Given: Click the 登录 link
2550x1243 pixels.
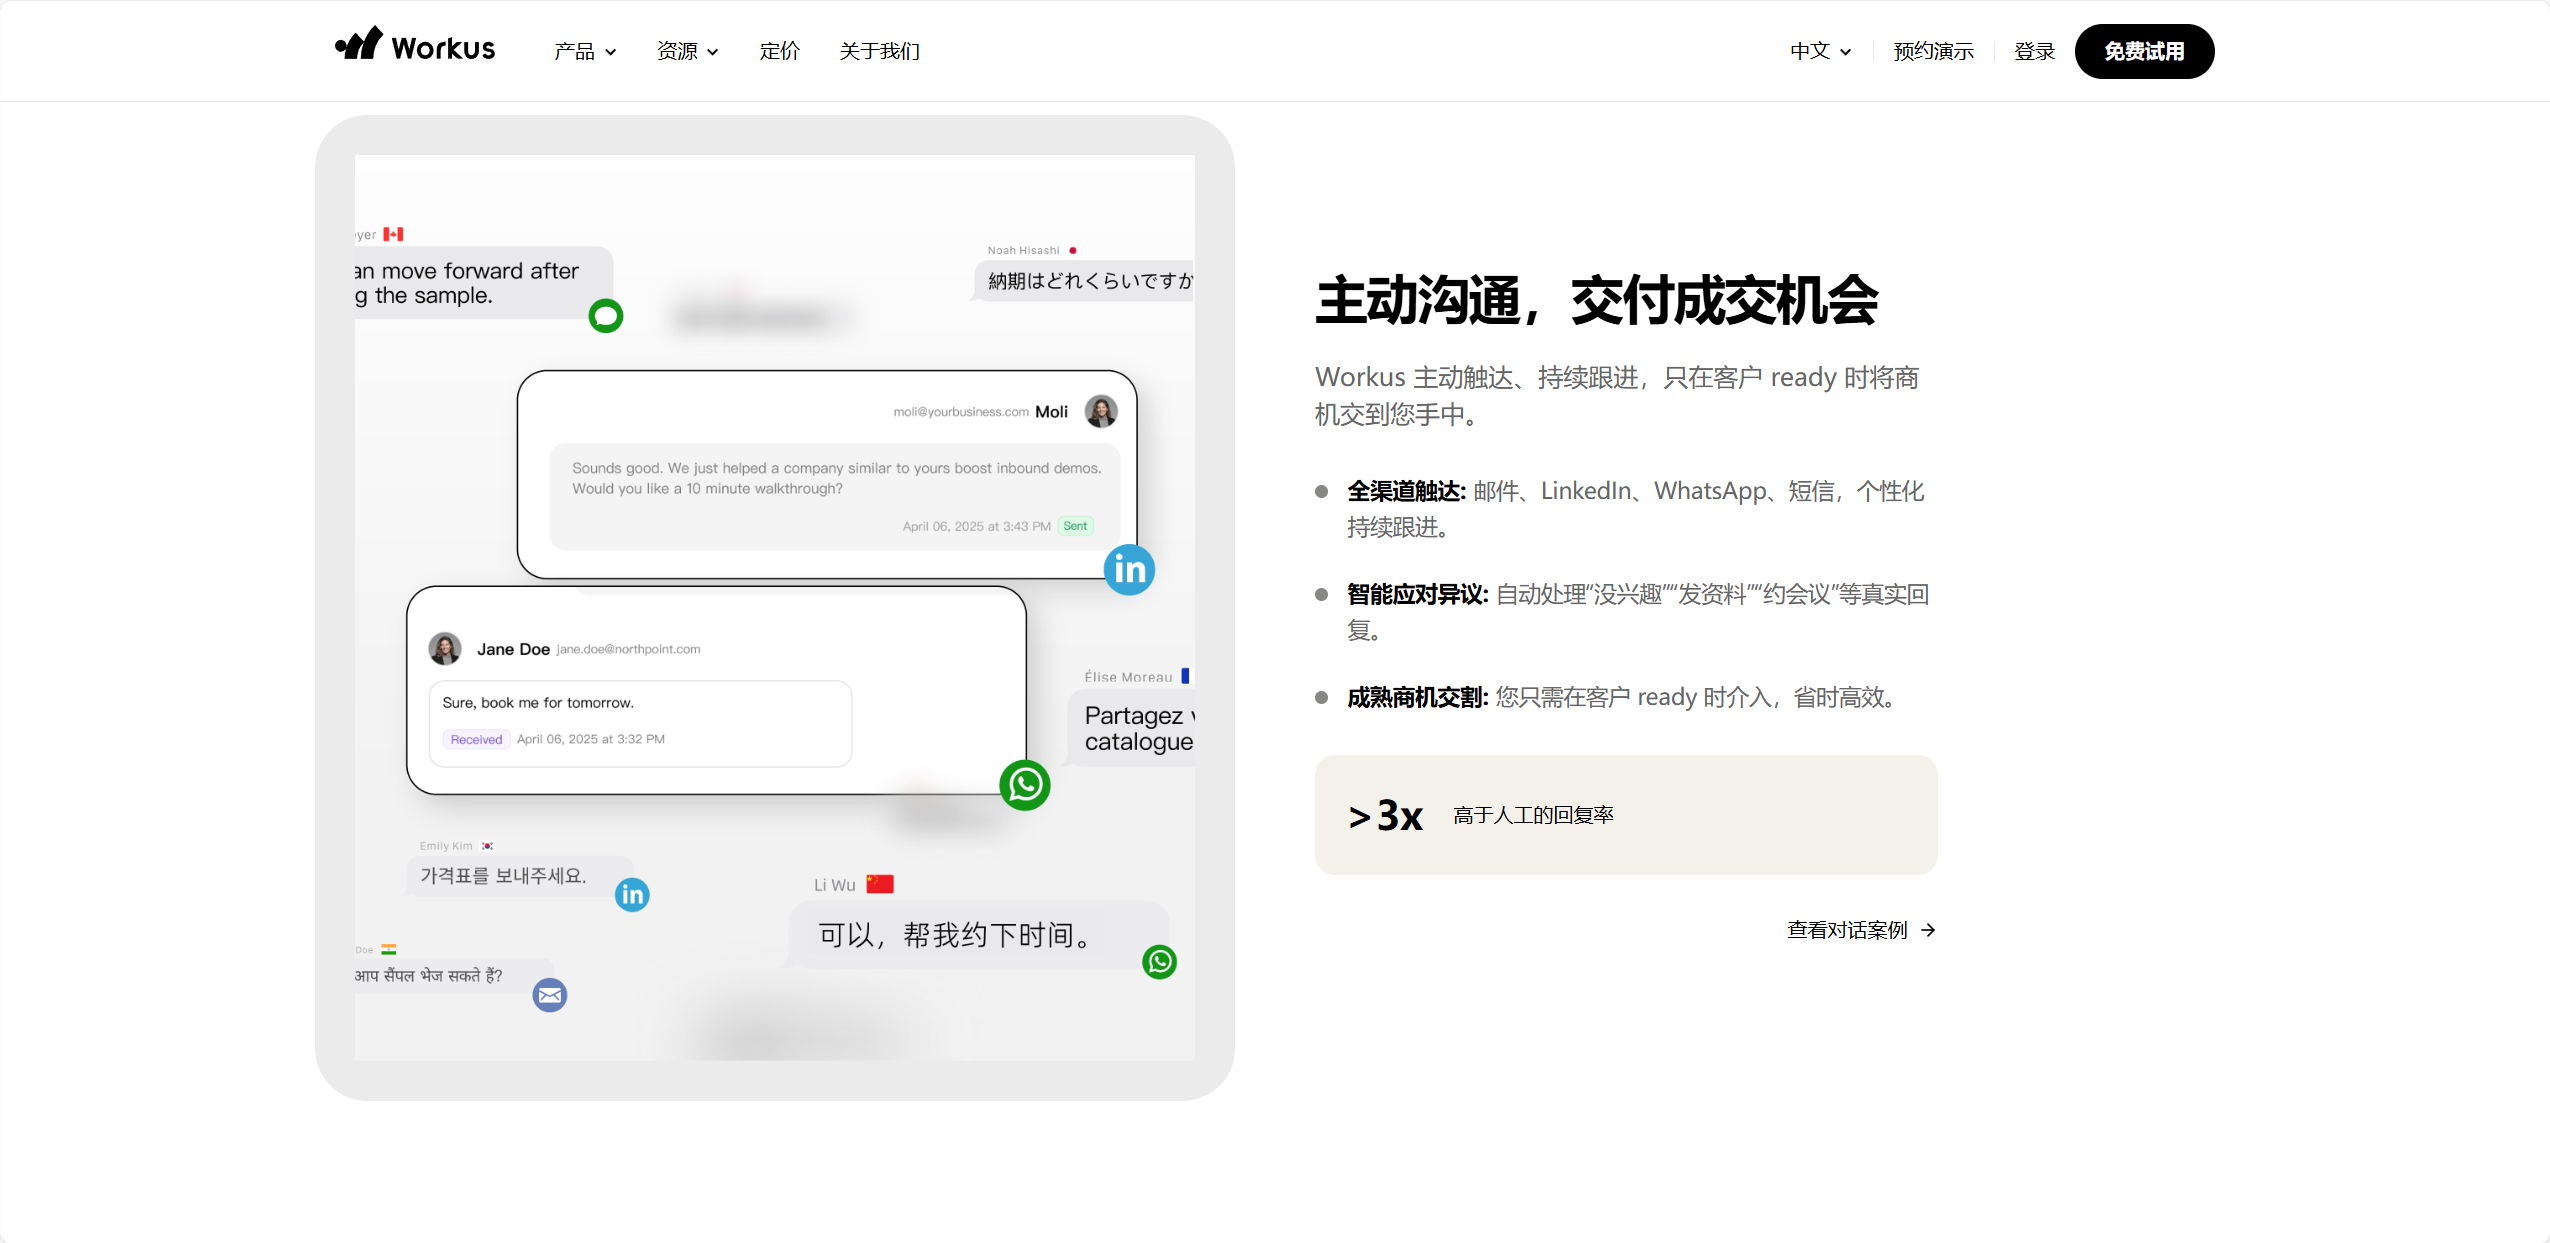Looking at the screenshot, I should click(2034, 51).
